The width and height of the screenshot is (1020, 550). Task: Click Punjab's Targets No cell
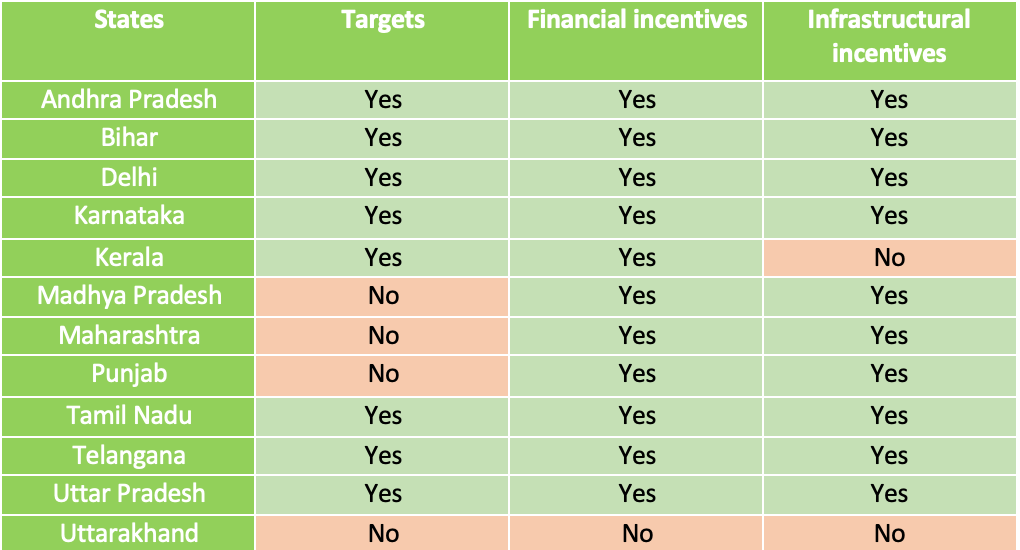pyautogui.click(x=382, y=376)
